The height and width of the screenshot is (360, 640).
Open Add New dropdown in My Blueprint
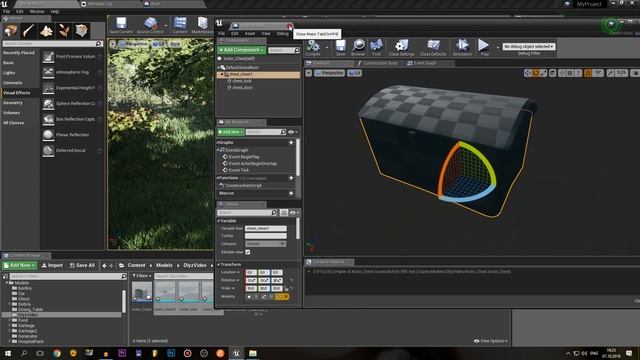coord(231,132)
